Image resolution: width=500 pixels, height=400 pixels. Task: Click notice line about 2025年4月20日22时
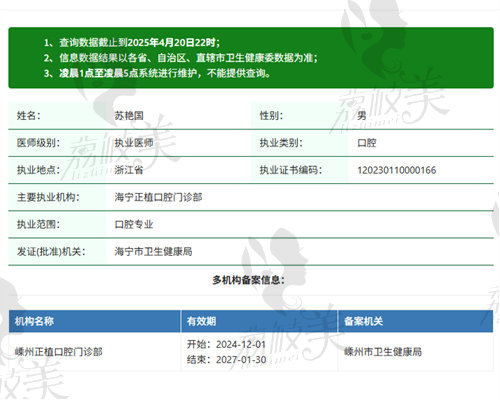132,43
